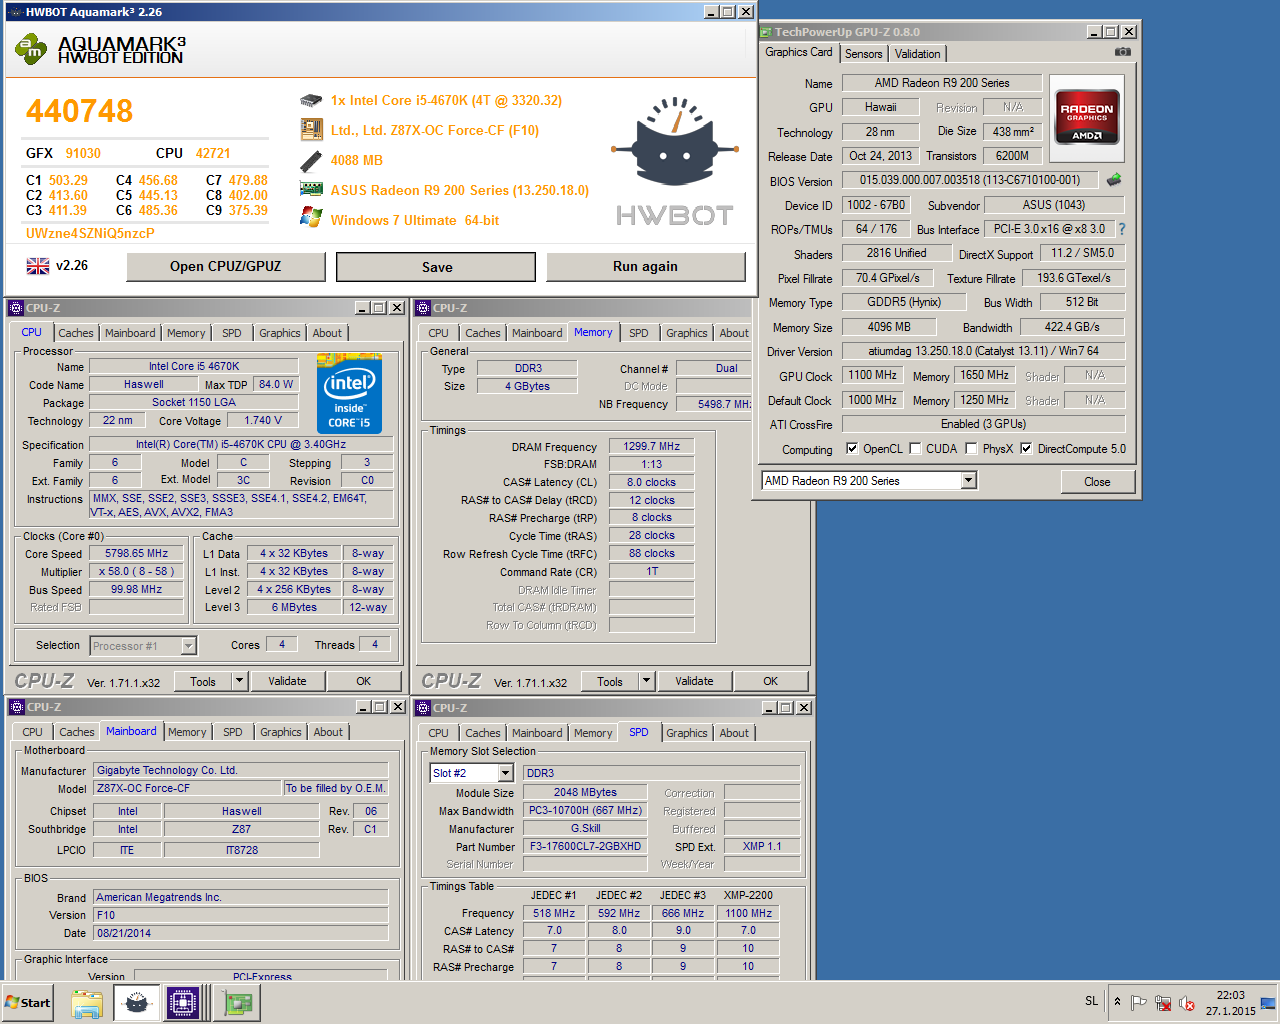1280x1024 pixels.
Task: Click the CPU Name field Intel Core i5 4670K
Action: 194,366
